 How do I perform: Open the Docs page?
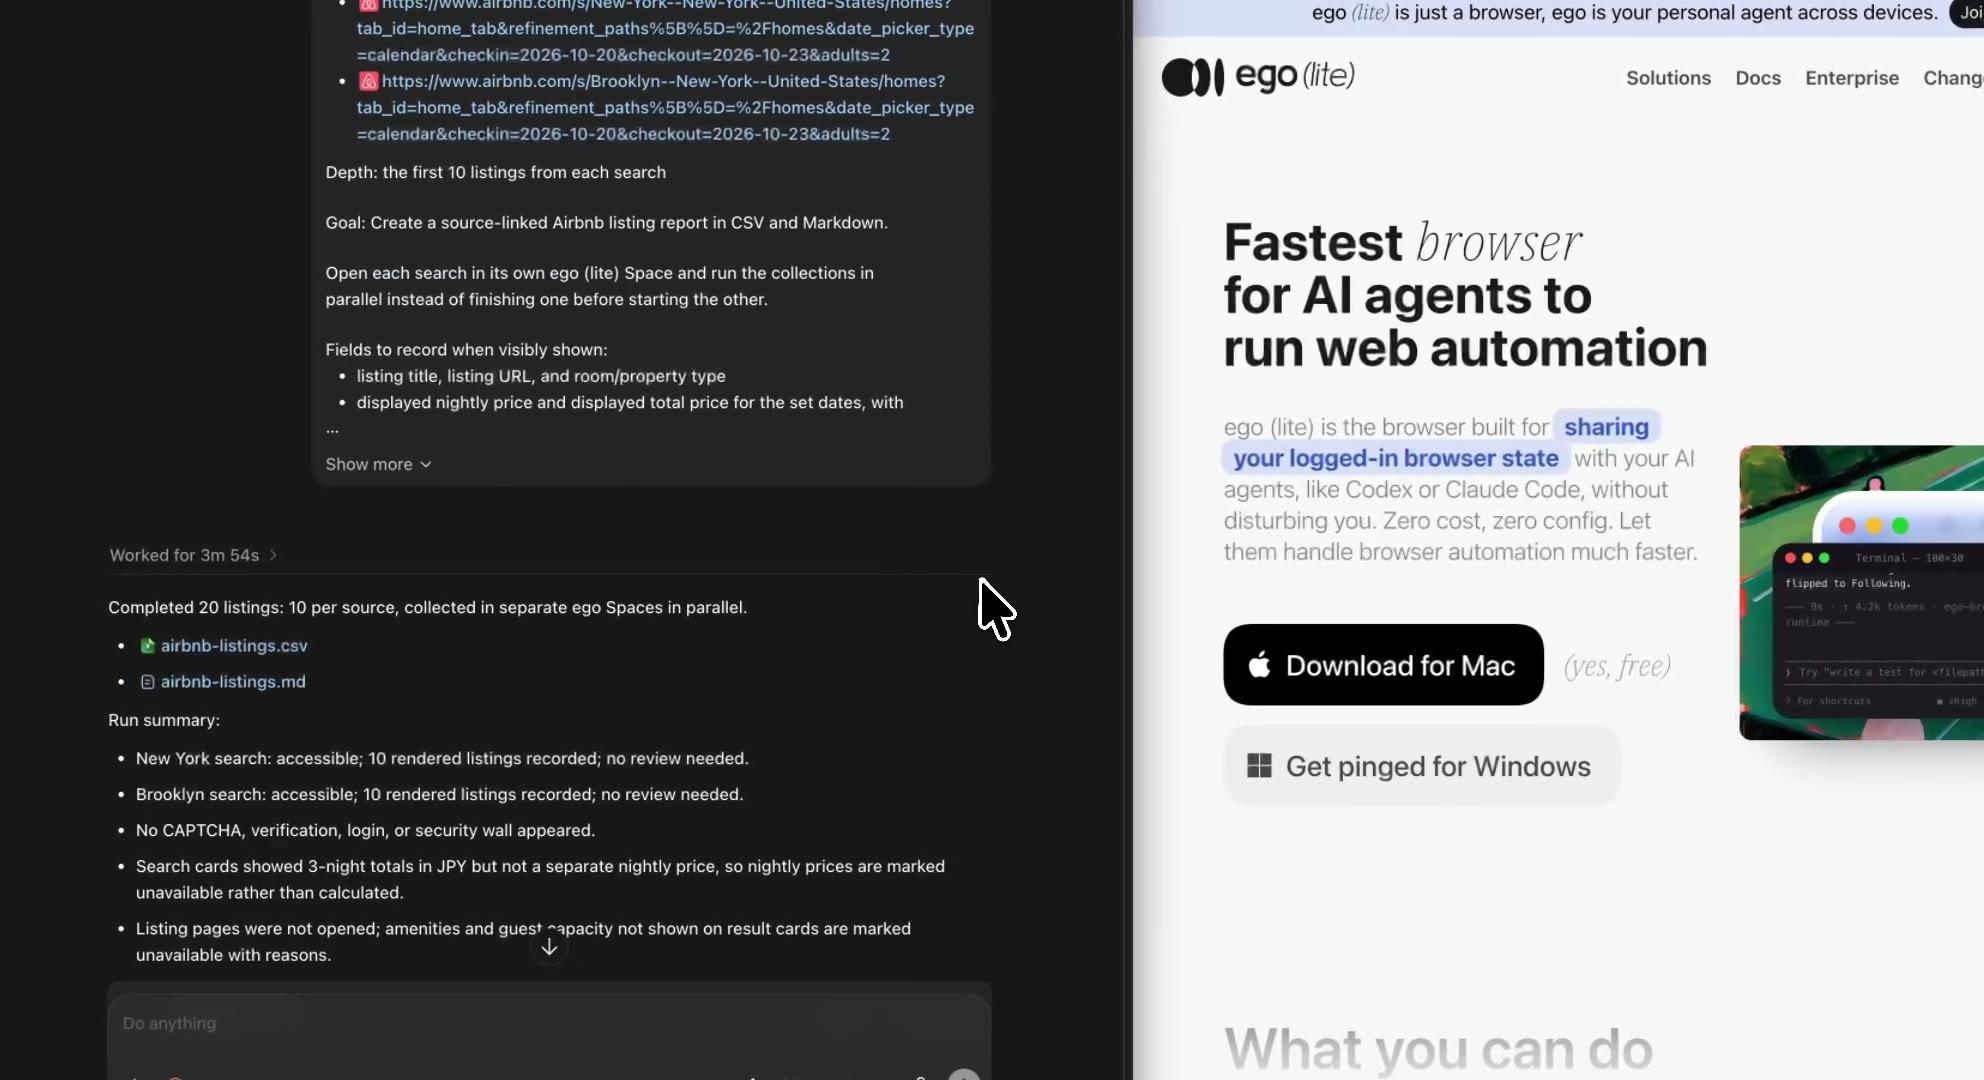point(1758,78)
